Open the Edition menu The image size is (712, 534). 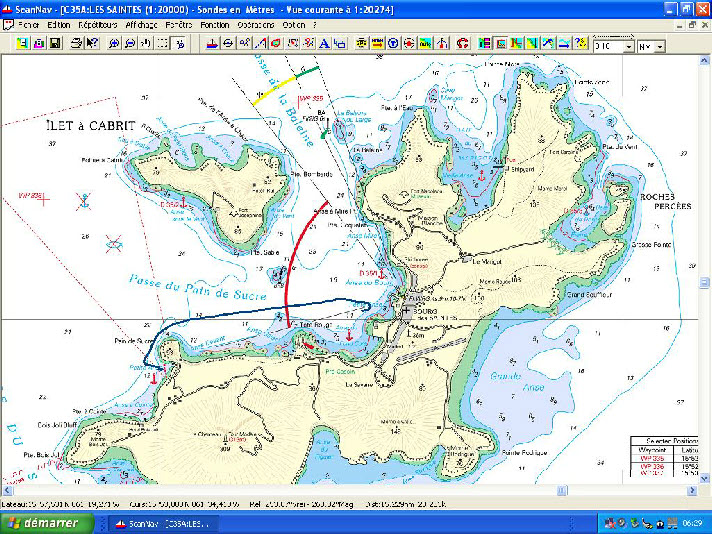pos(59,24)
